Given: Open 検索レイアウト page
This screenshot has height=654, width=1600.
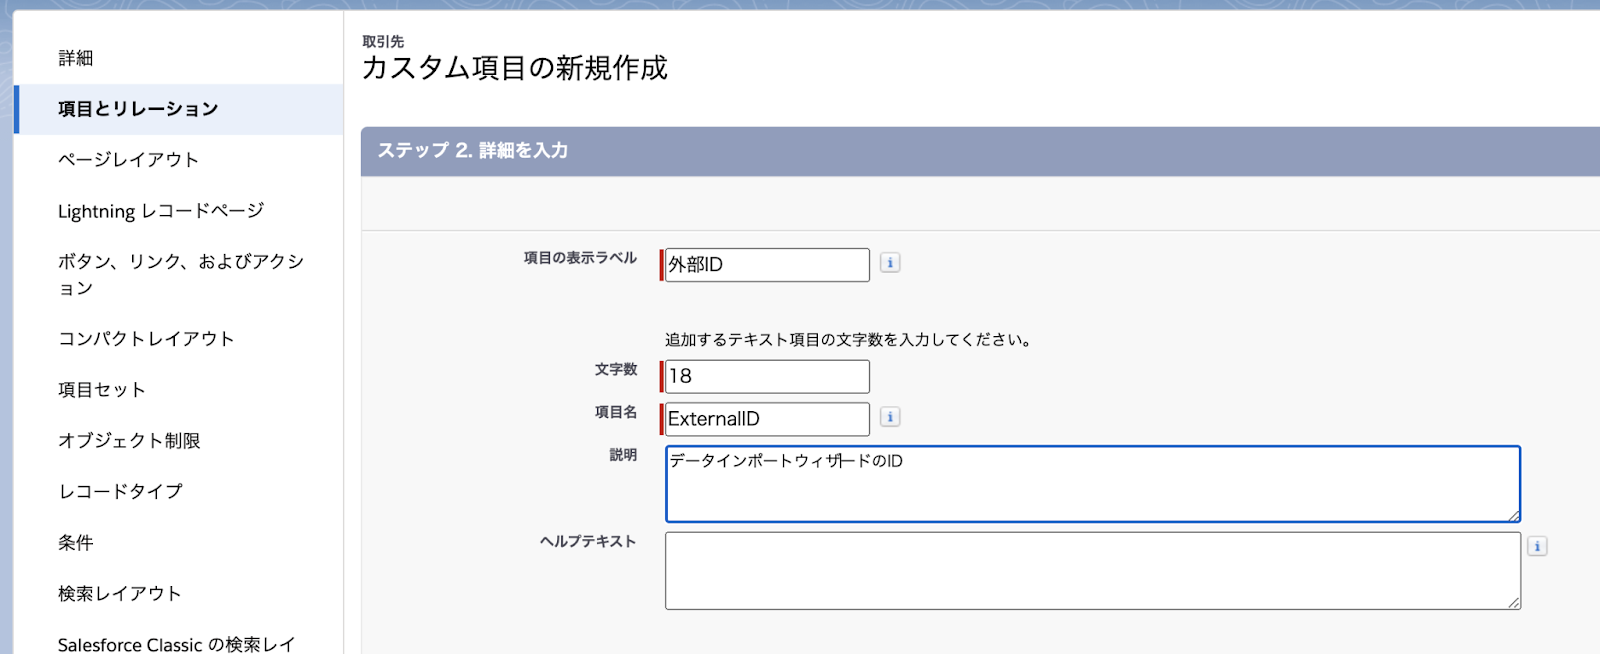Looking at the screenshot, I should (x=120, y=594).
